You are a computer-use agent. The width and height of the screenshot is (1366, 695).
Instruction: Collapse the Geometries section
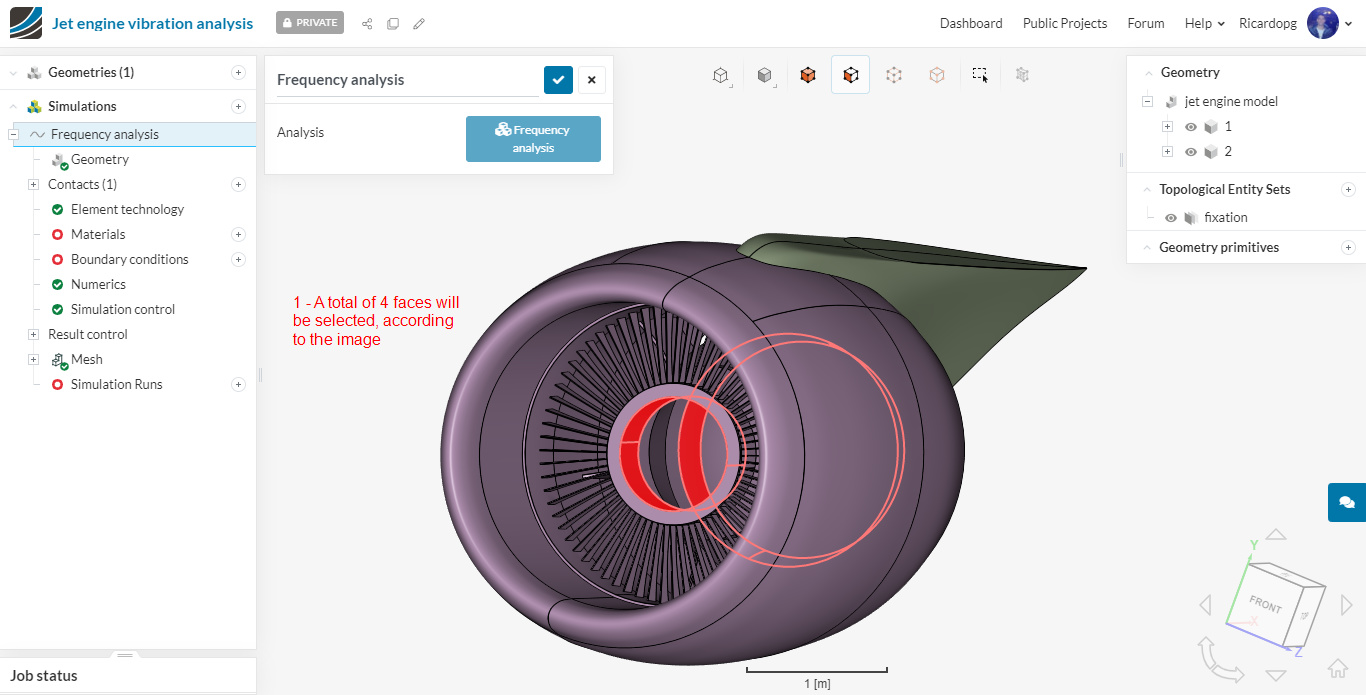pos(13,73)
